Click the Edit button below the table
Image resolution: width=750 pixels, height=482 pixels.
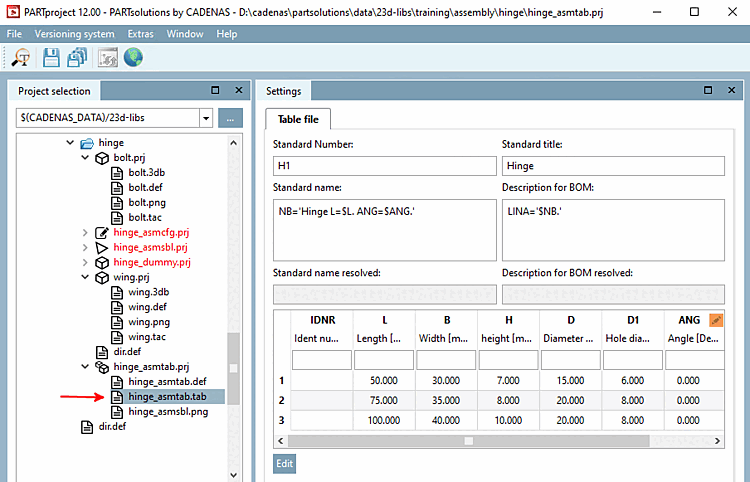284,464
